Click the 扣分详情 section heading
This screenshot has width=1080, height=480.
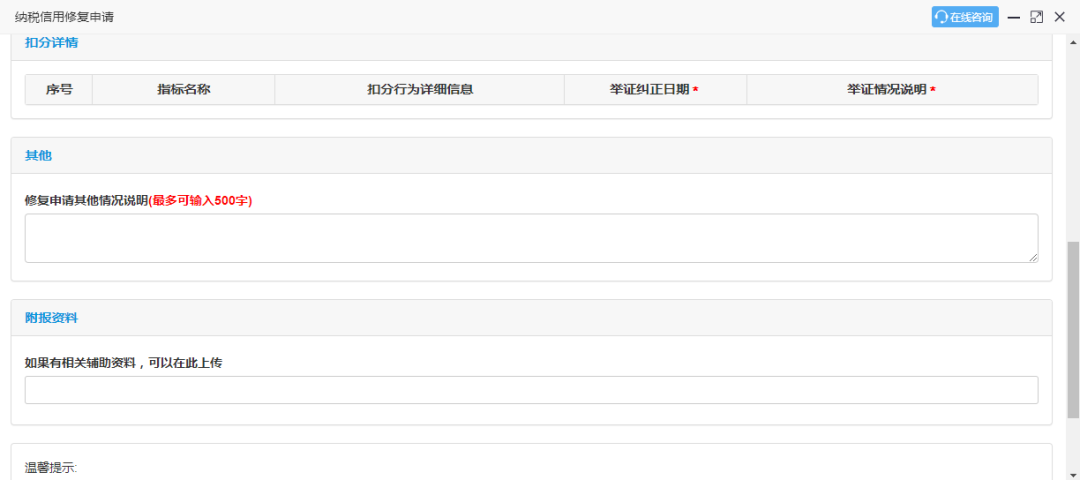[x=52, y=43]
